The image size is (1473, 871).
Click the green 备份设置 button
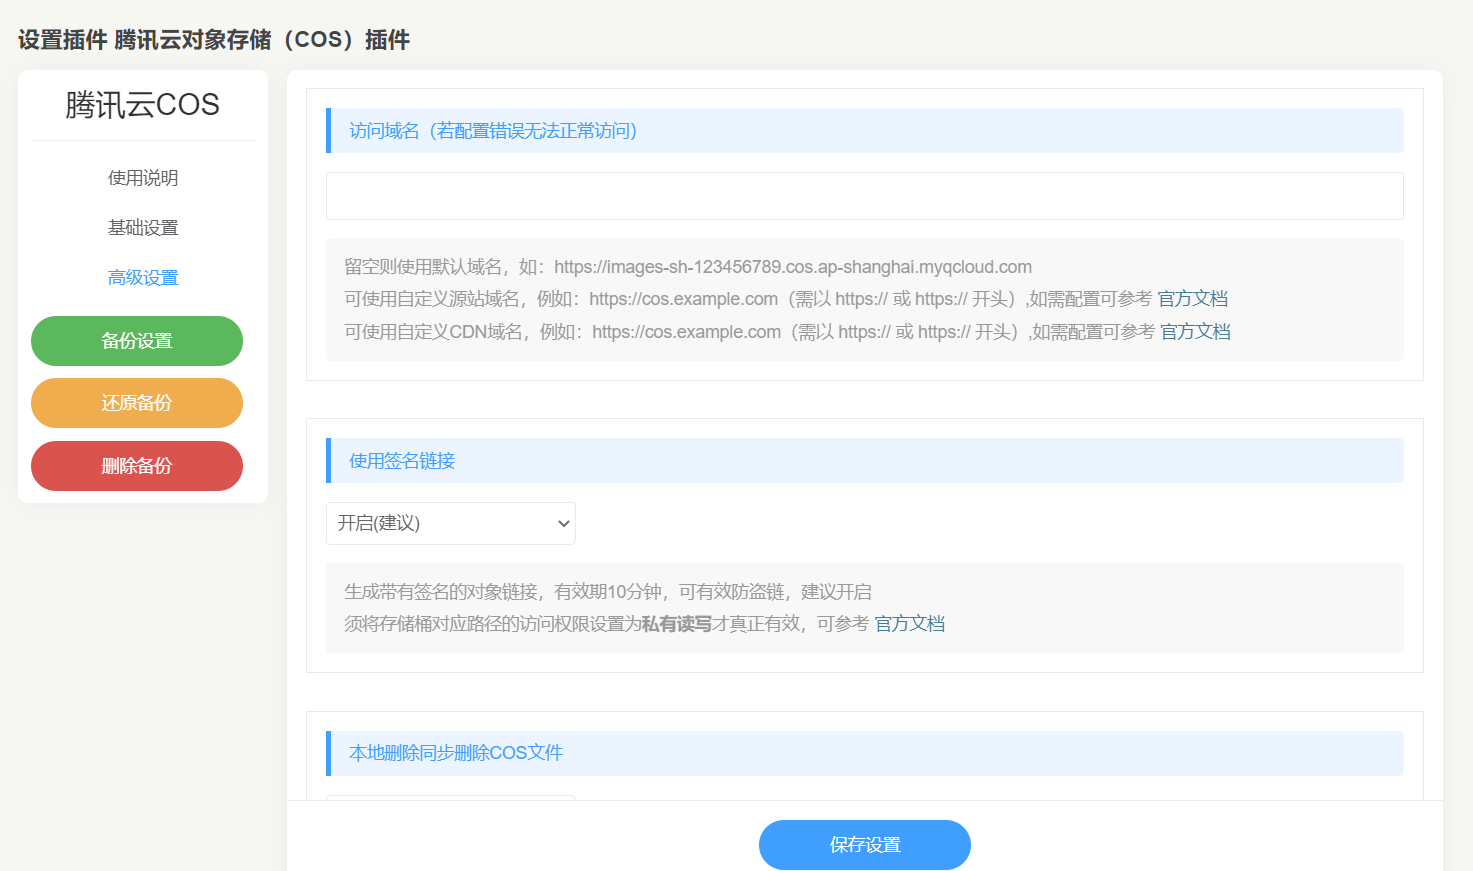137,341
